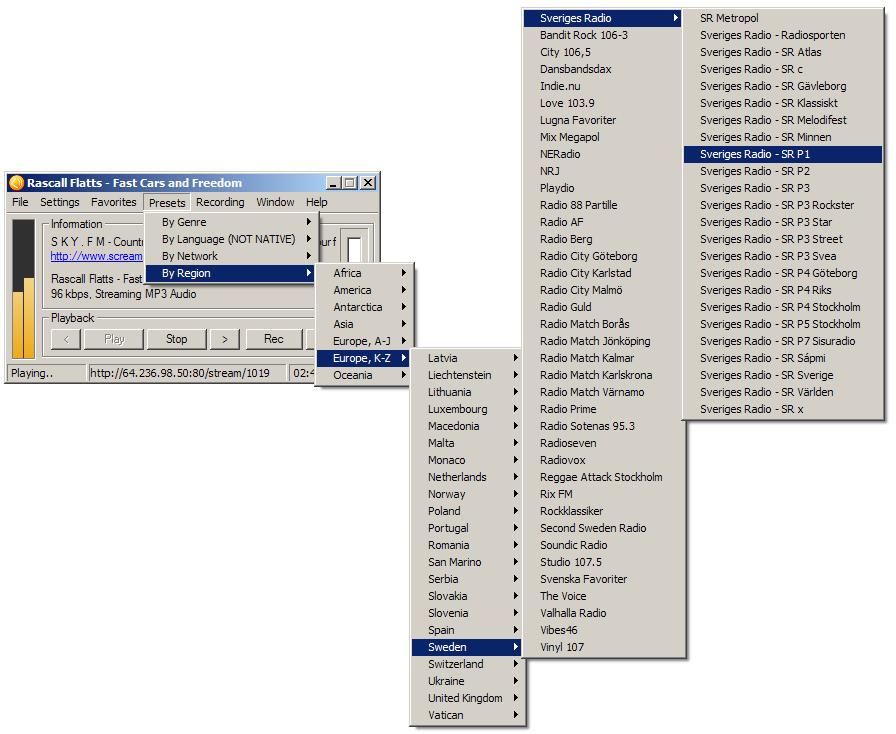896x734 pixels.
Task: Pick the Vinyl 107 station
Action: click(603, 648)
